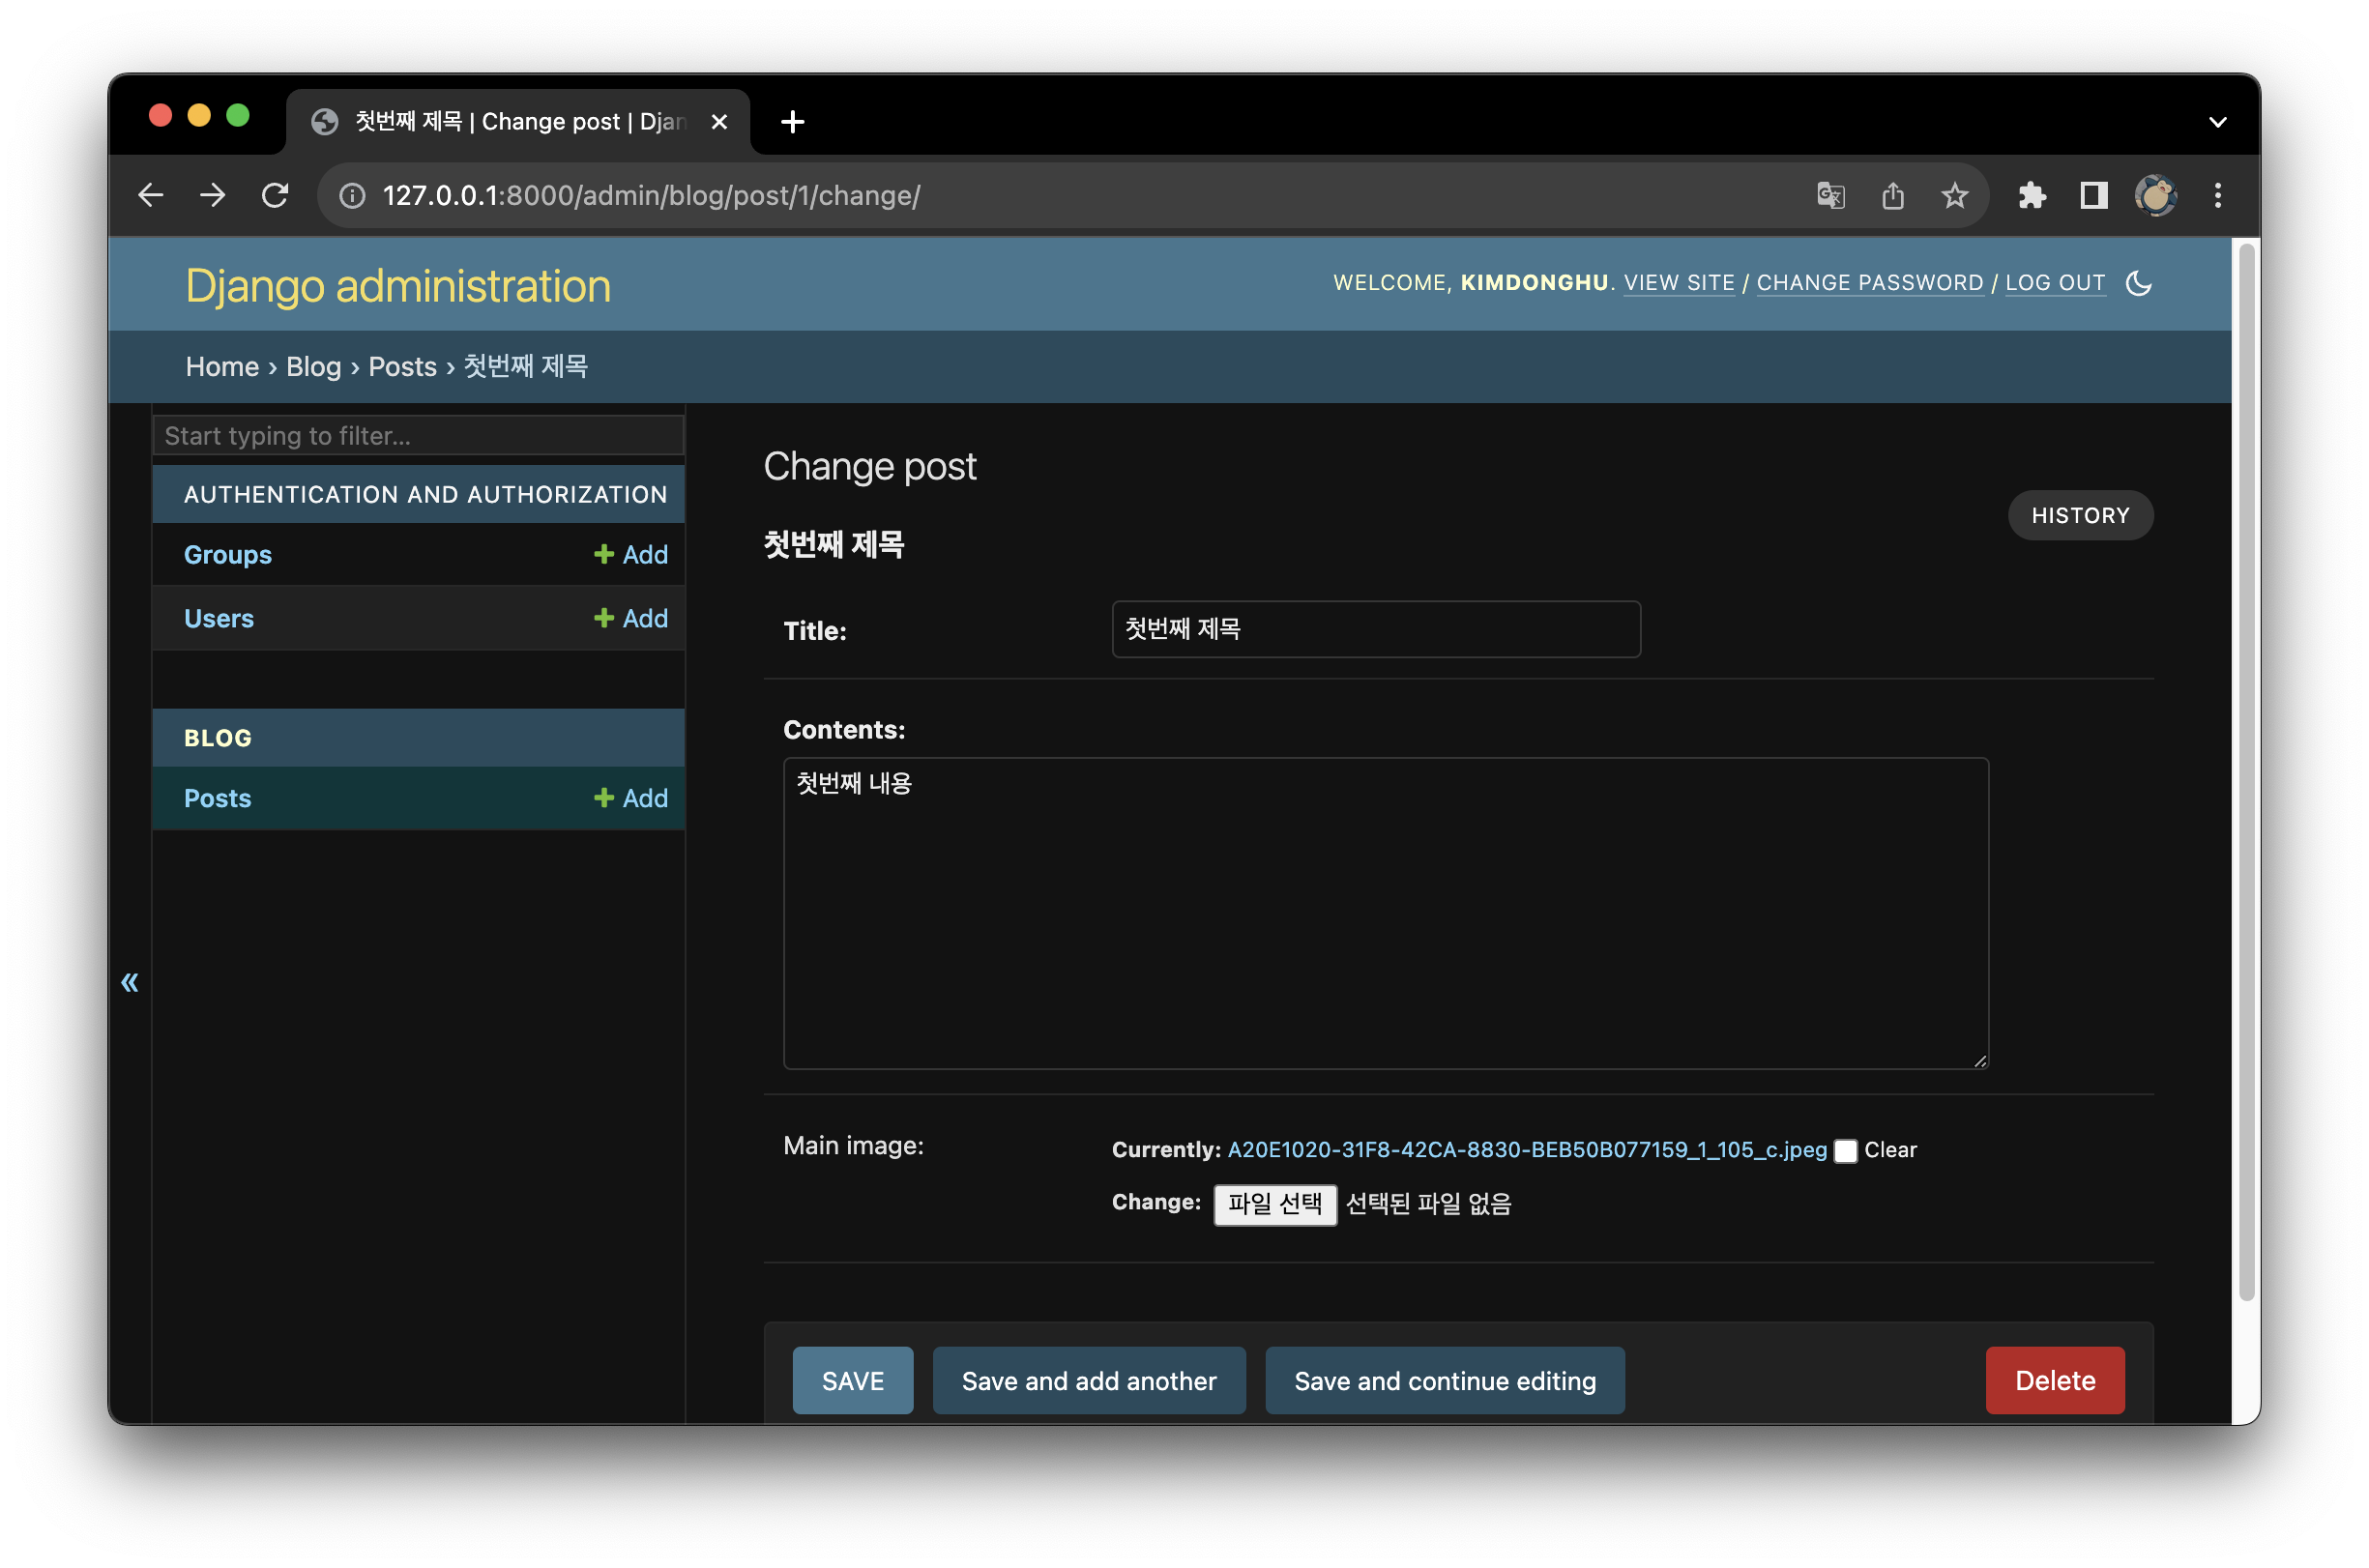Open the View Site link
The width and height of the screenshot is (2369, 1568).
[x=1679, y=283]
